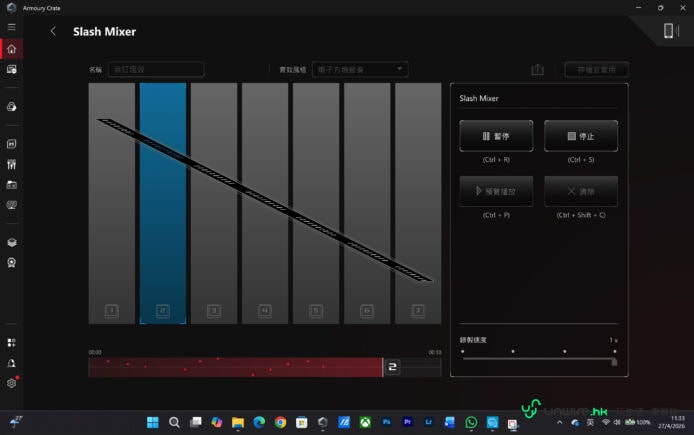Select slash light zone 7 bar
The height and width of the screenshot is (435, 694).
[x=418, y=203]
